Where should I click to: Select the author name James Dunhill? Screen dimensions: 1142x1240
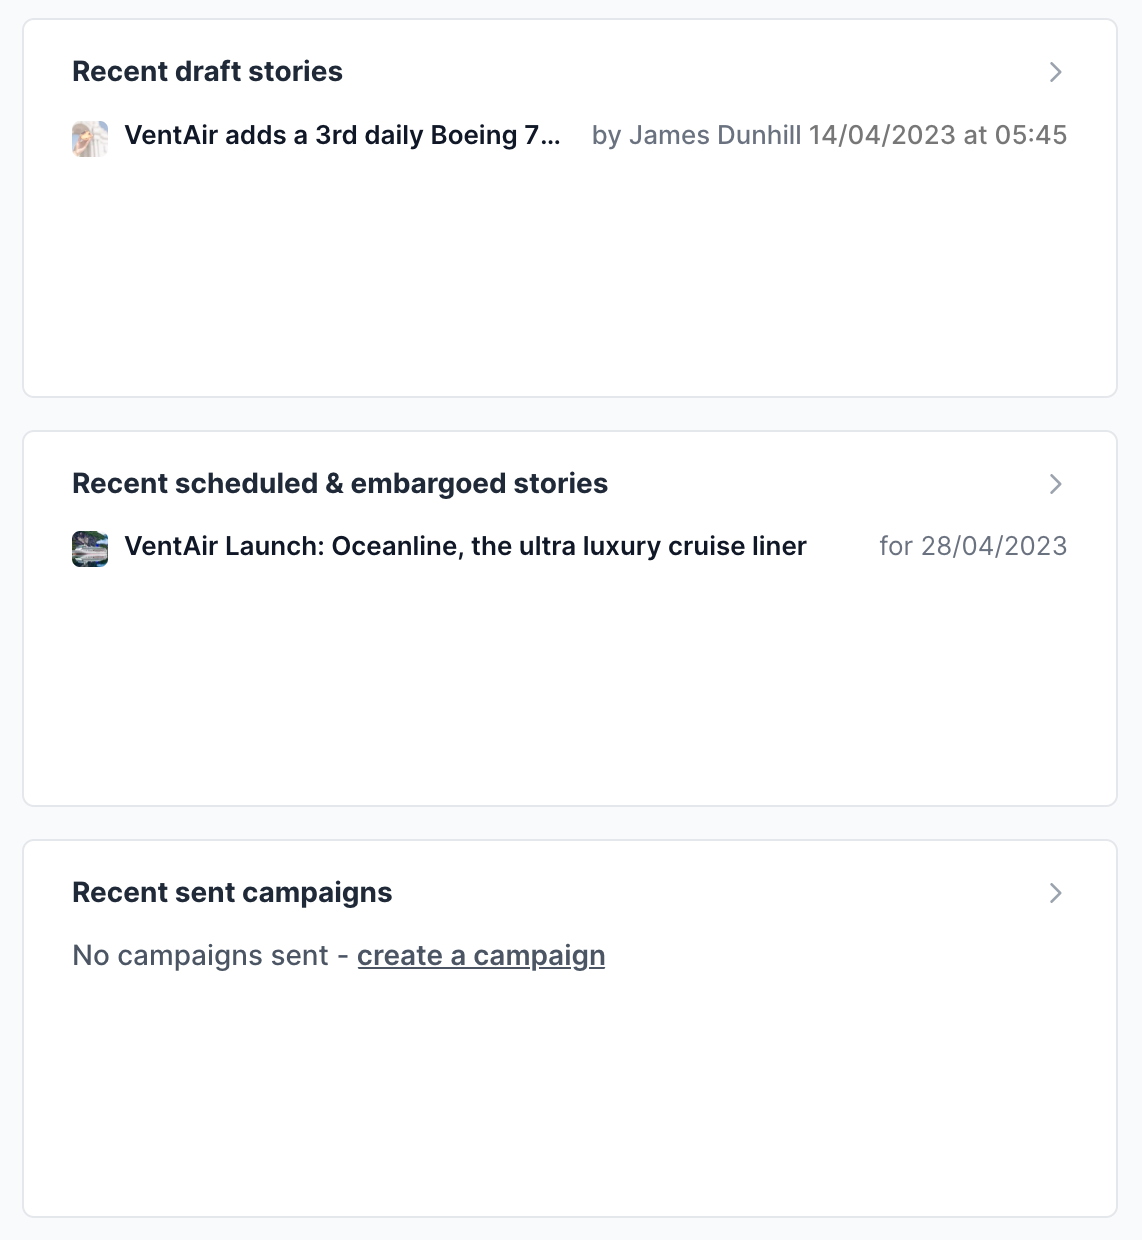(715, 135)
